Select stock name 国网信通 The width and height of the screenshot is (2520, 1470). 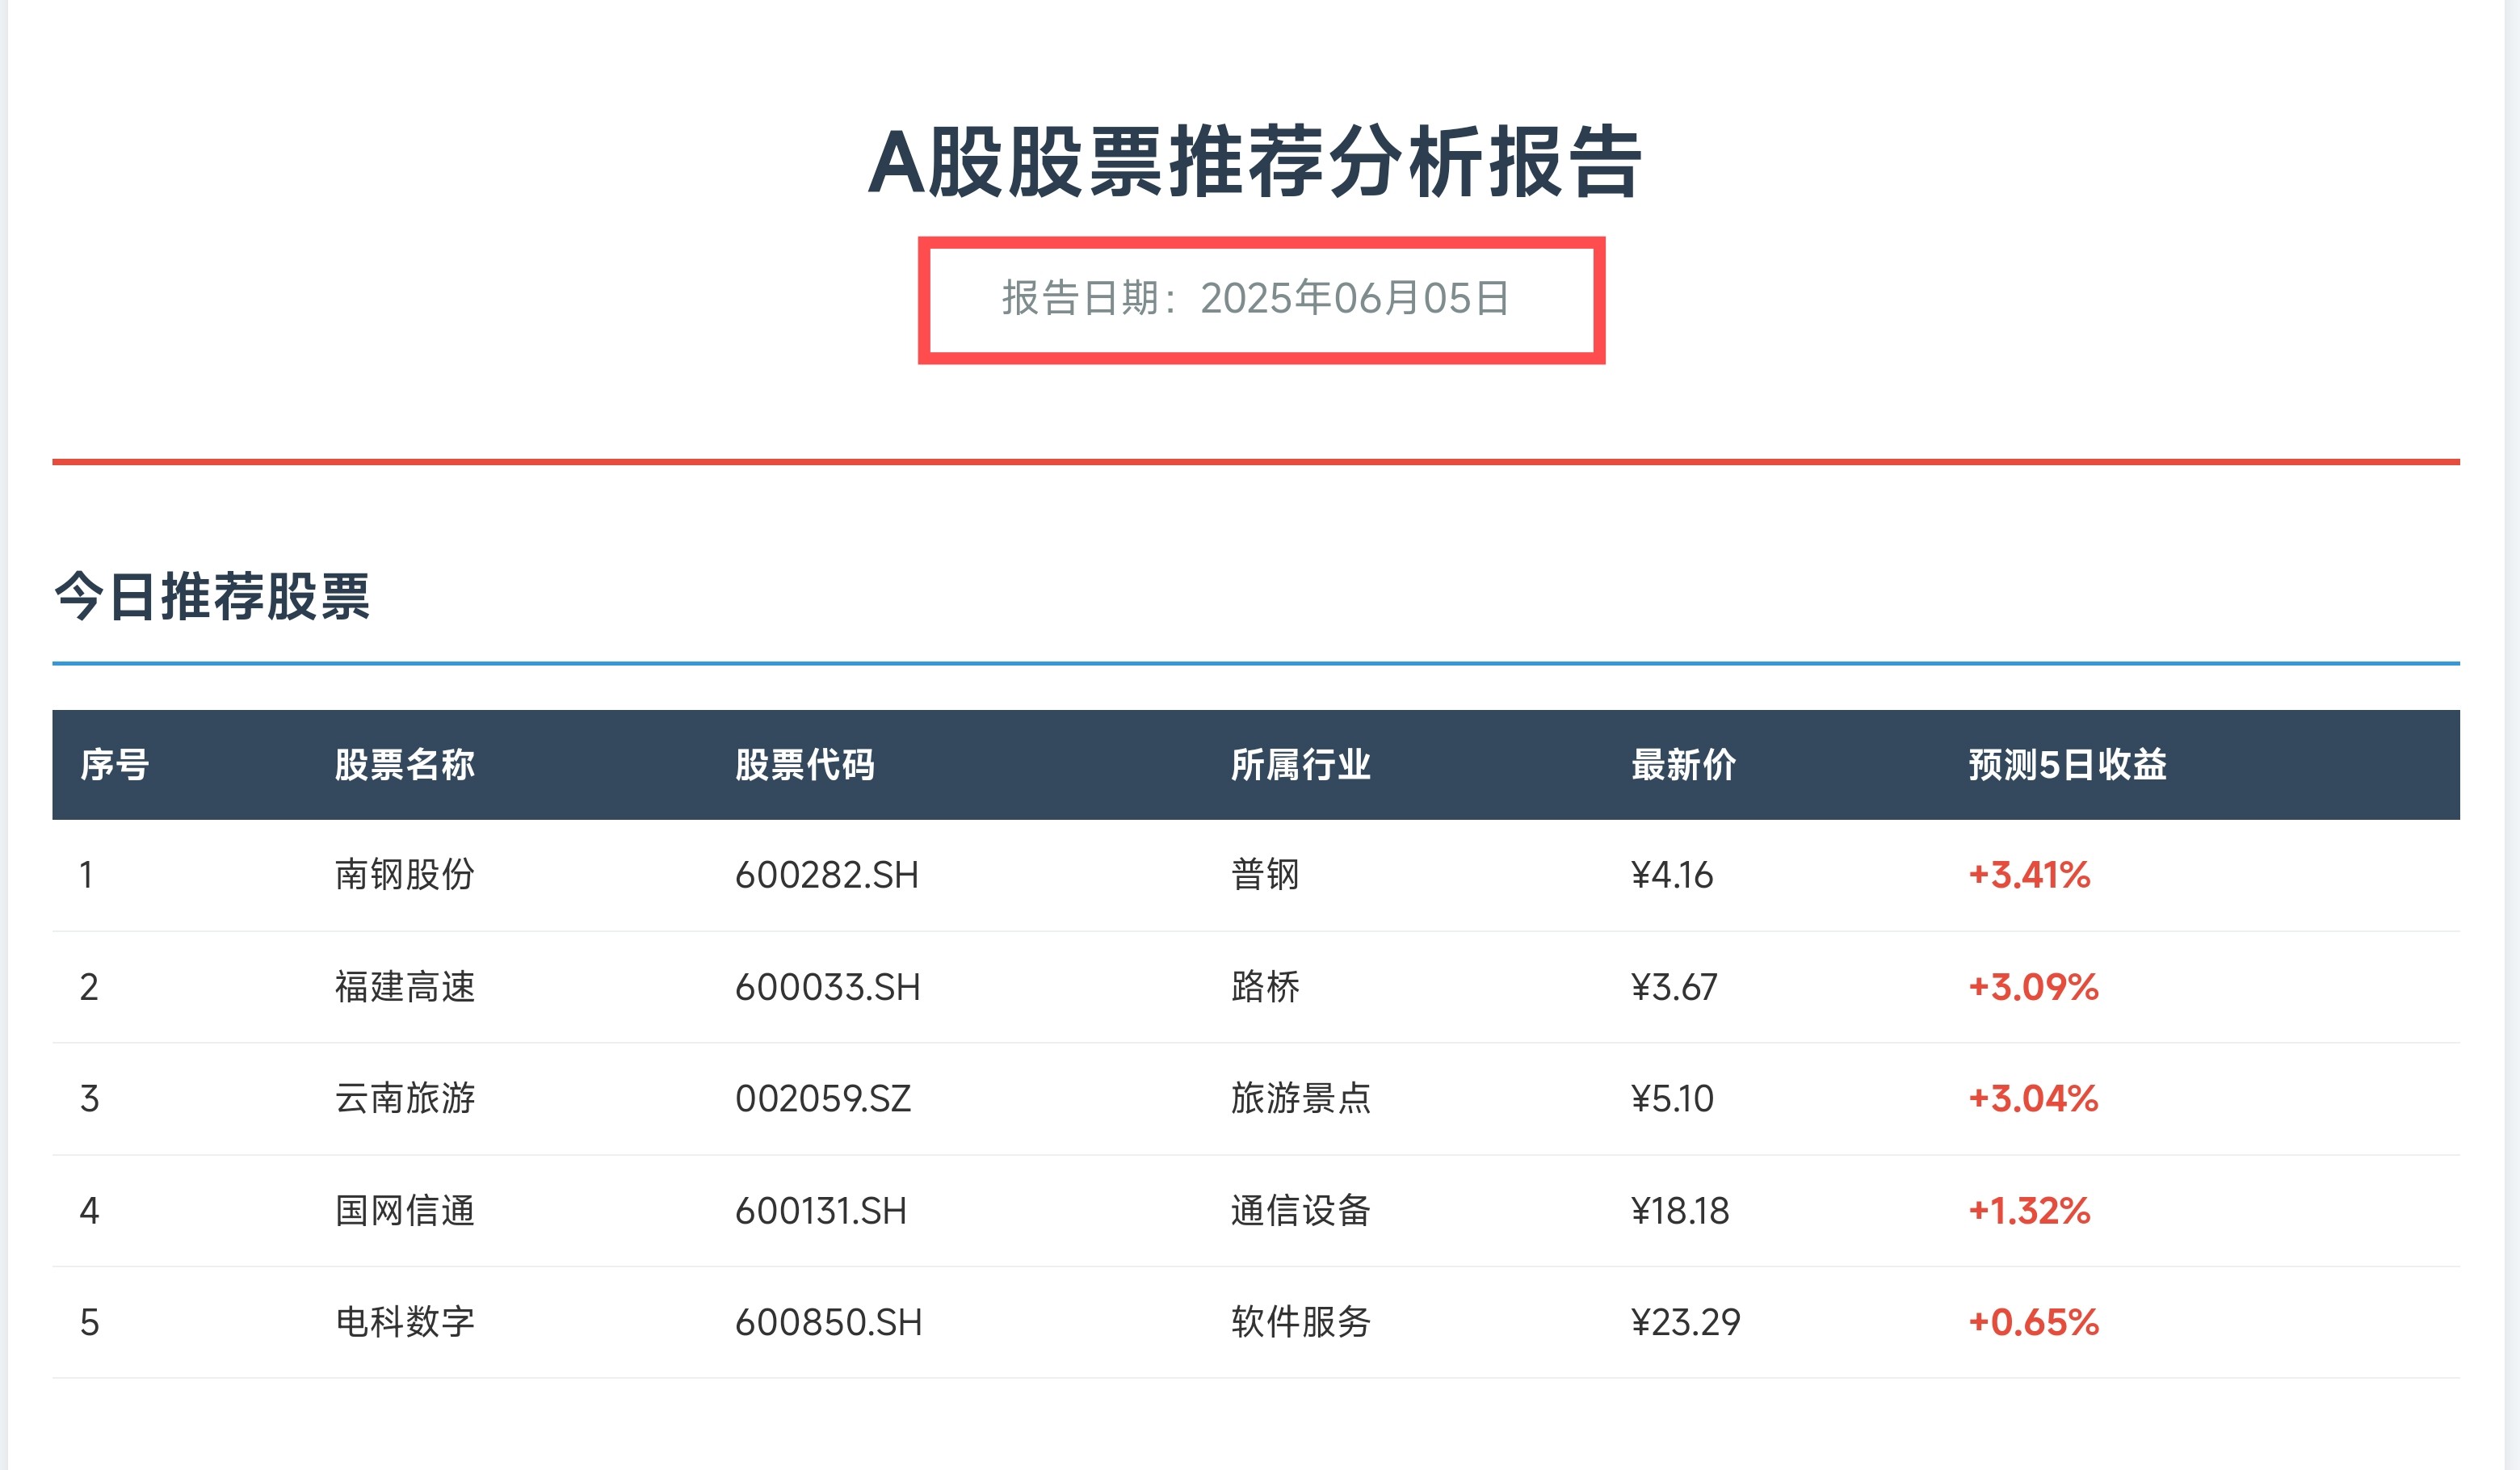[x=405, y=1211]
